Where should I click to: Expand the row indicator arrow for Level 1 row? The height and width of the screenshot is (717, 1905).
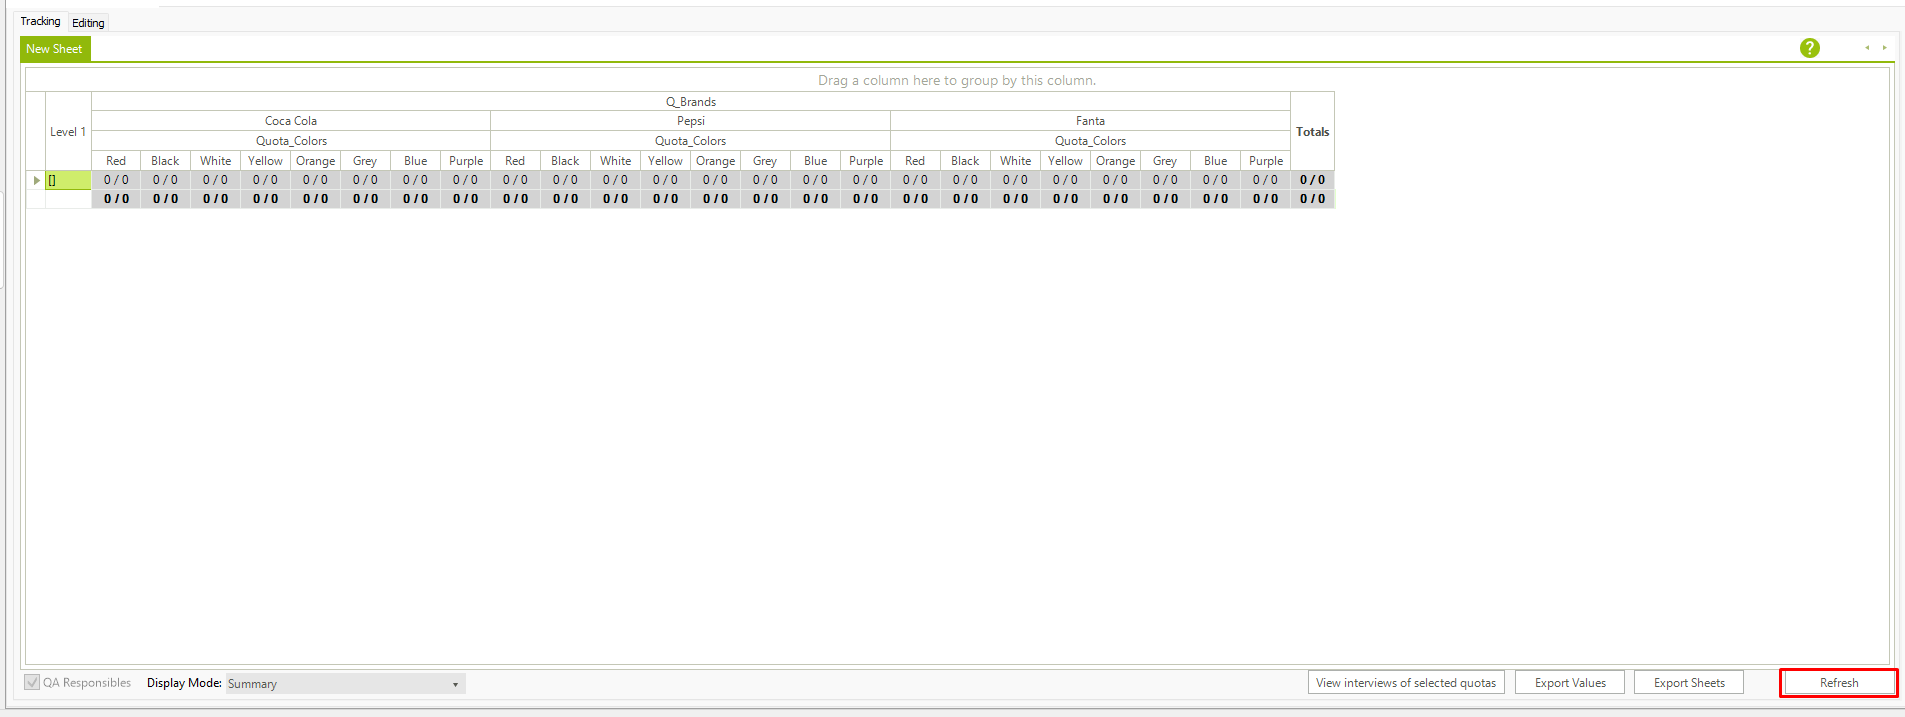(x=36, y=180)
